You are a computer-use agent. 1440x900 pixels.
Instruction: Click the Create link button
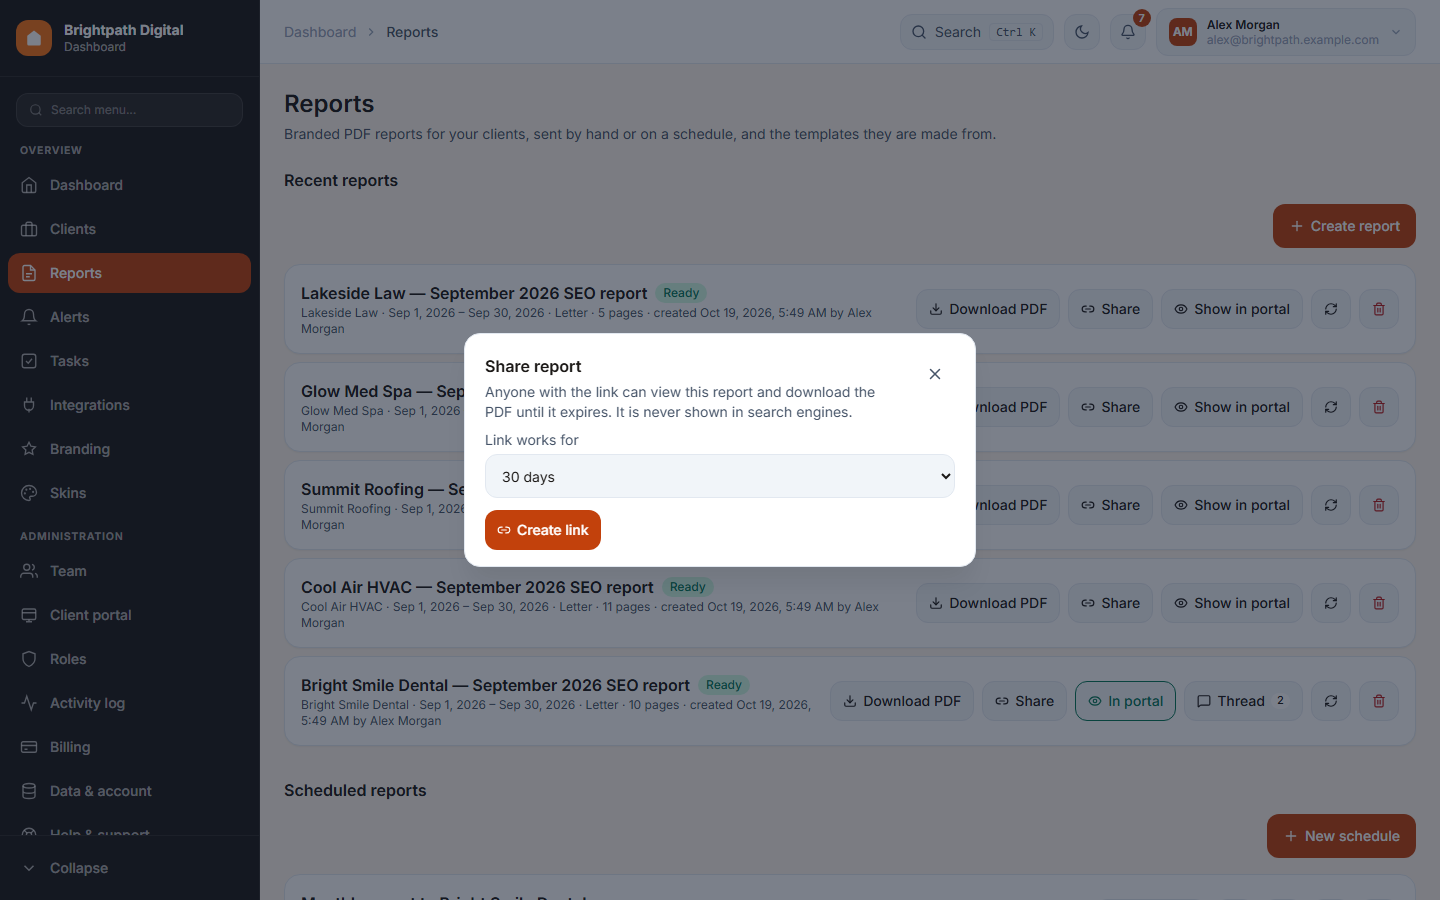[x=543, y=530]
